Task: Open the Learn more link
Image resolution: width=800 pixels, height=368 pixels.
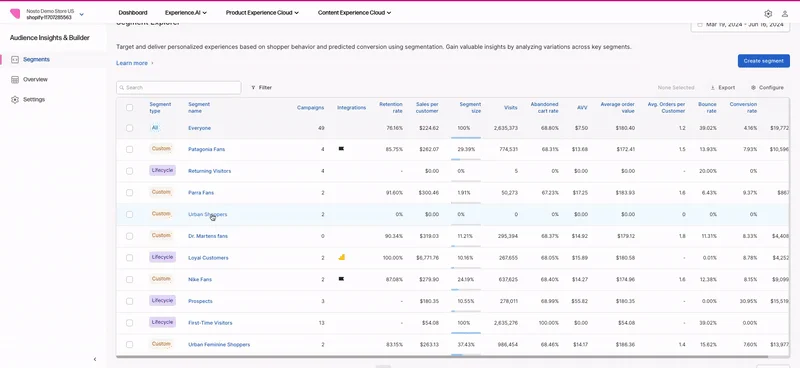Action: [135, 63]
